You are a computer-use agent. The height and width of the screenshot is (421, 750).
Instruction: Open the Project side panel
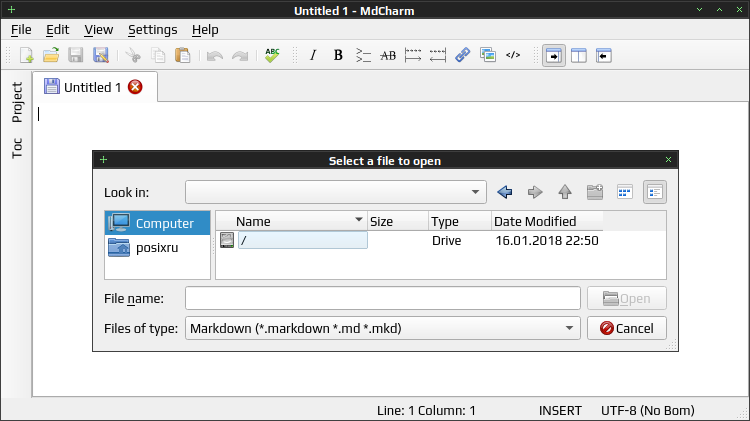[x=17, y=102]
